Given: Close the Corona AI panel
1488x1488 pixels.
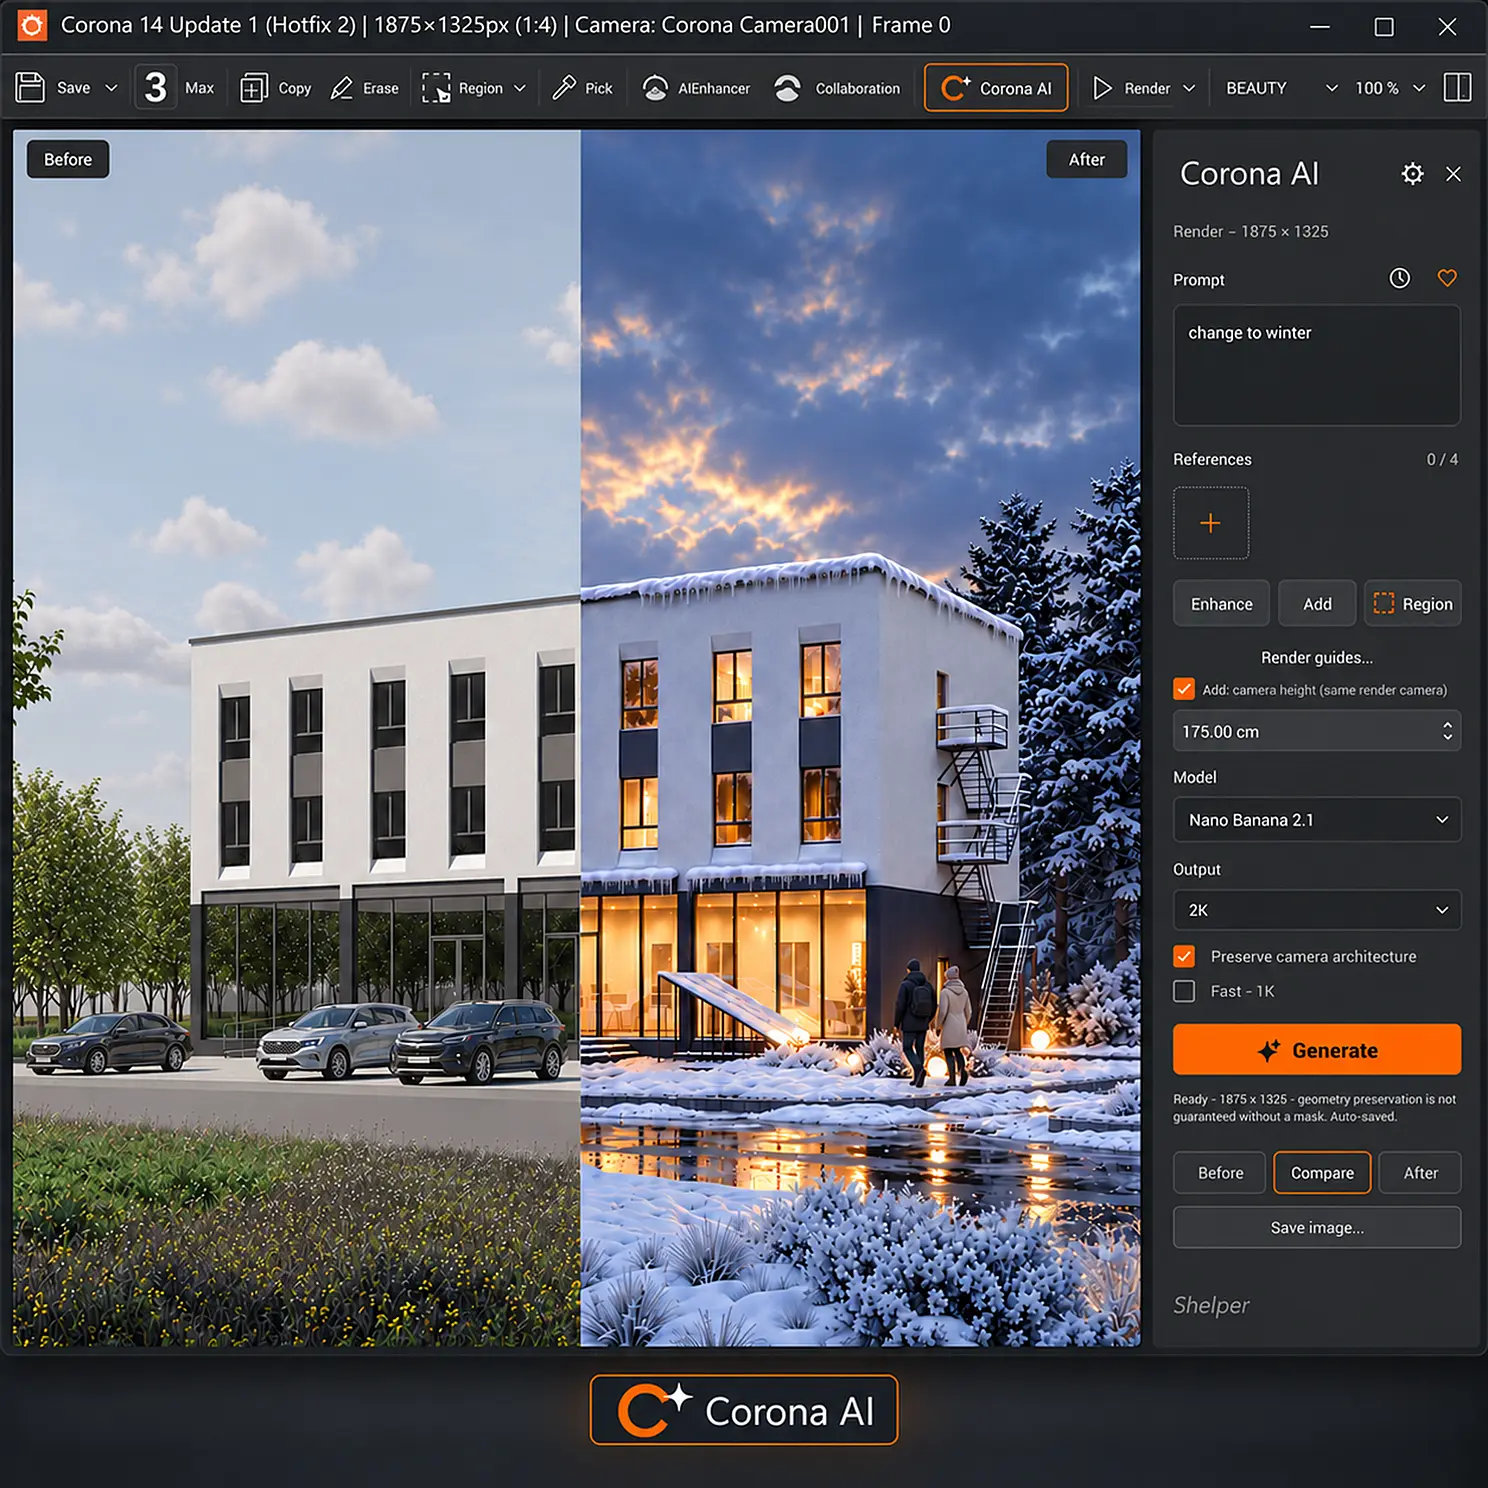Looking at the screenshot, I should click(1453, 174).
